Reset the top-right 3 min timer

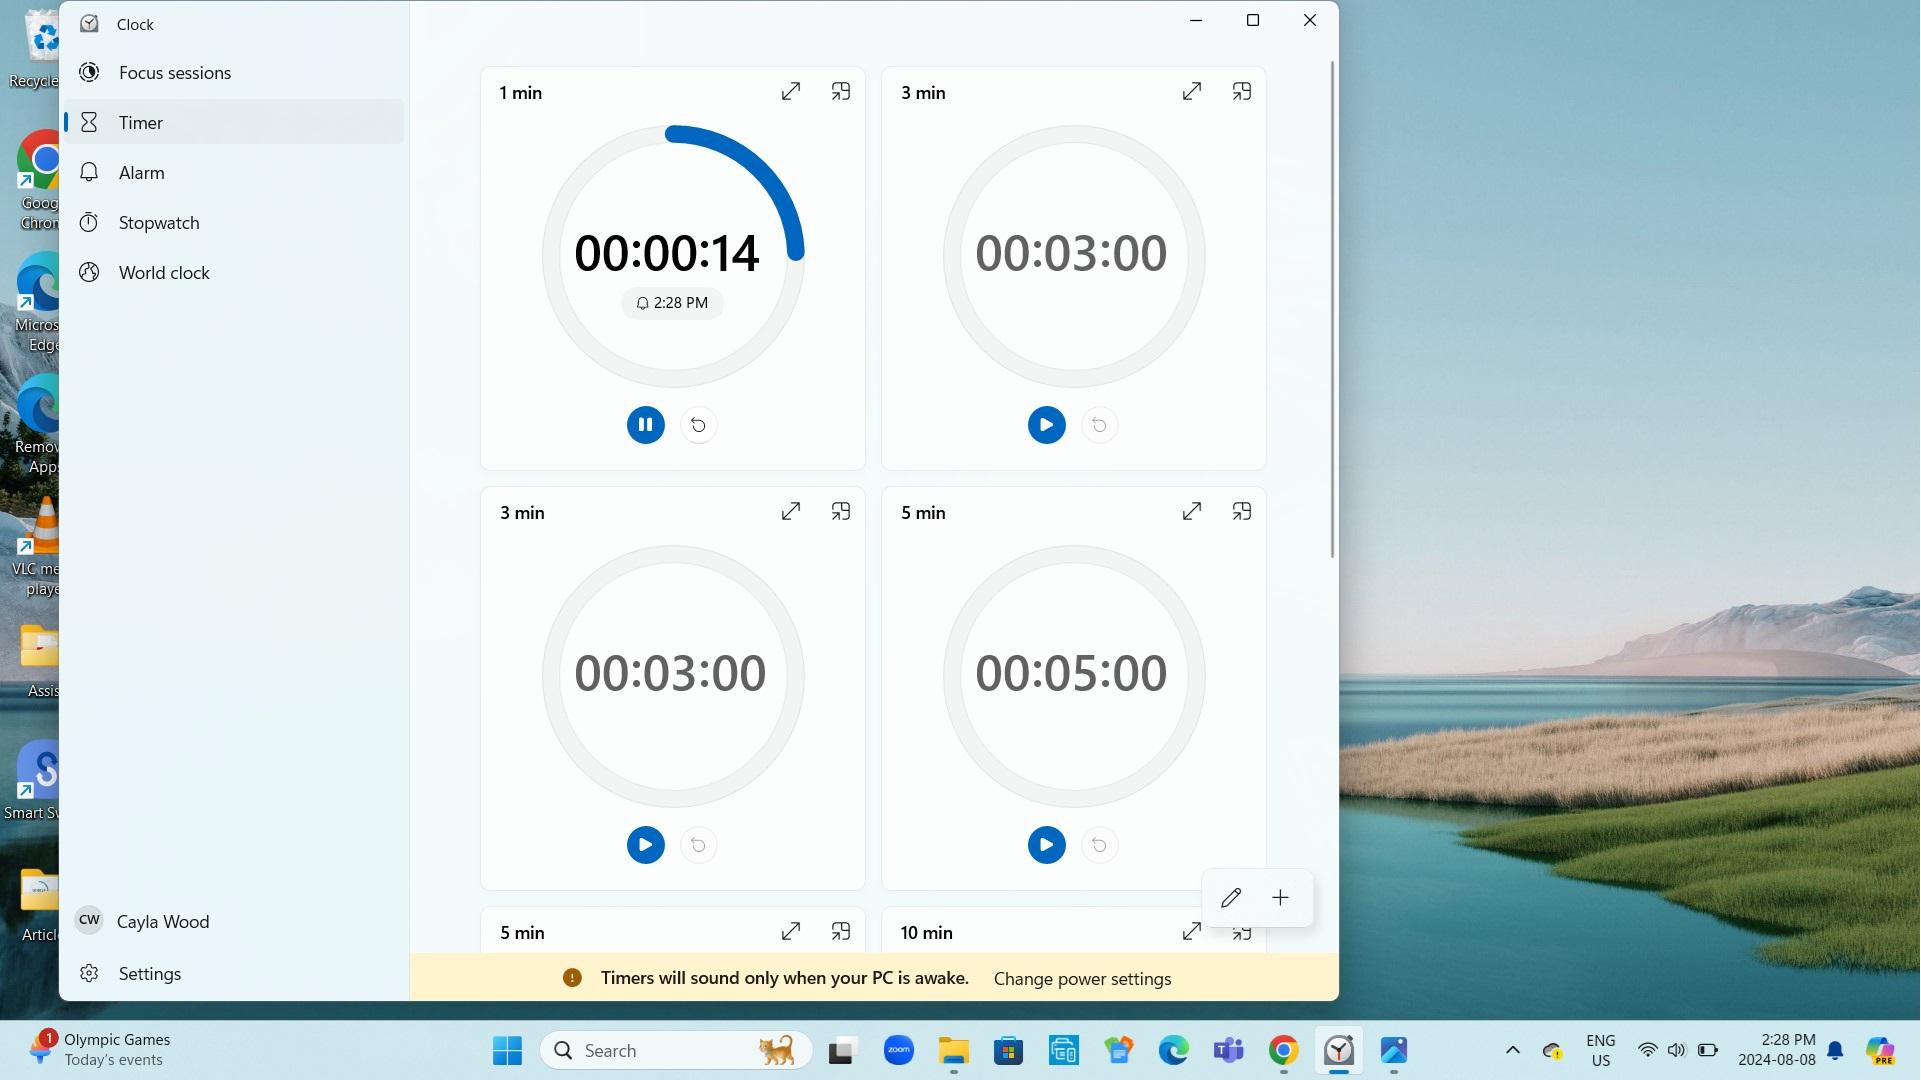[1099, 425]
